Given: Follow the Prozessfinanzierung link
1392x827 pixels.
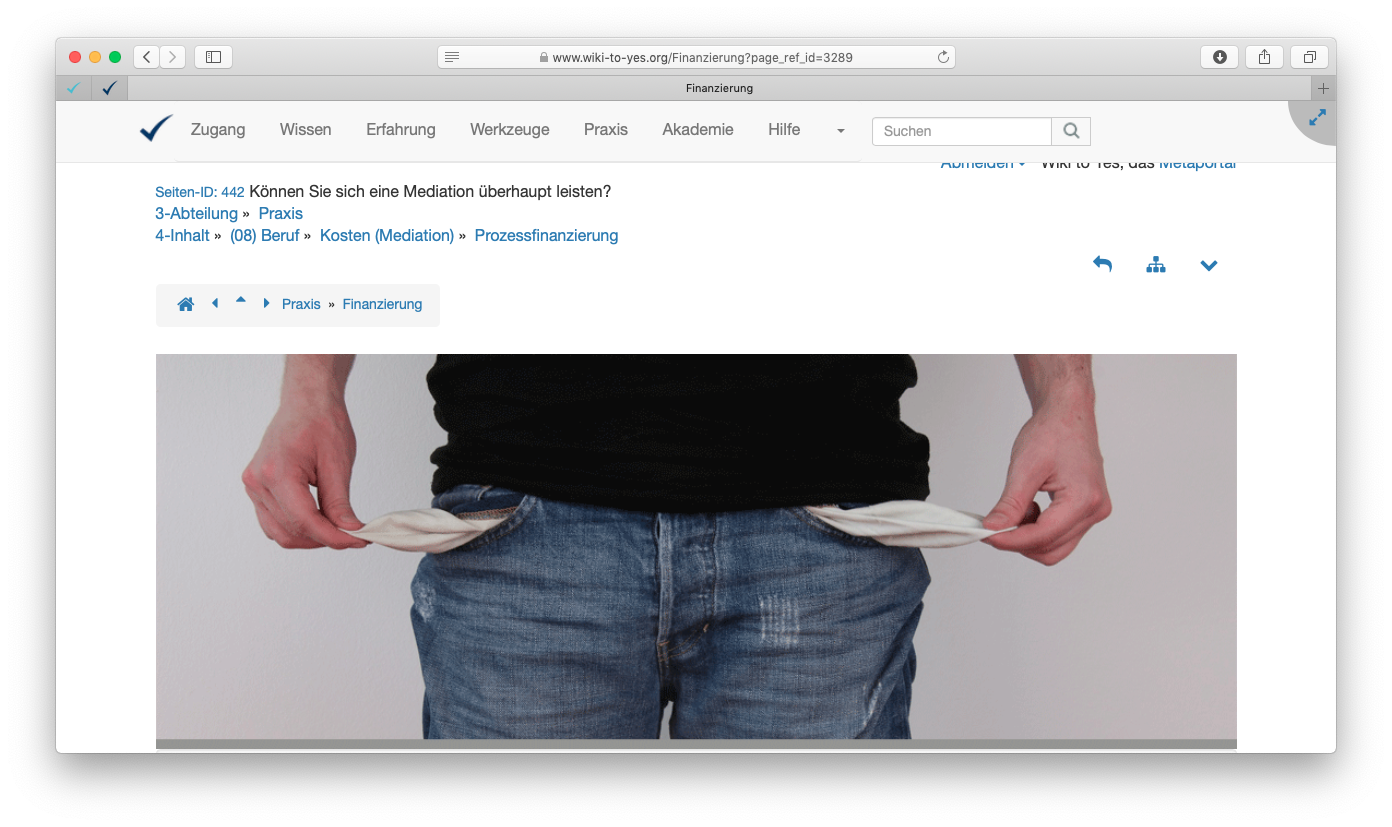Looking at the screenshot, I should point(546,236).
